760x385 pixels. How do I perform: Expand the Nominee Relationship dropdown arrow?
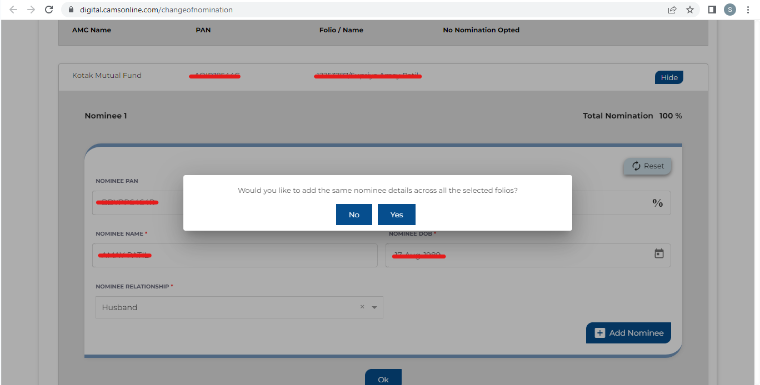click(x=374, y=307)
